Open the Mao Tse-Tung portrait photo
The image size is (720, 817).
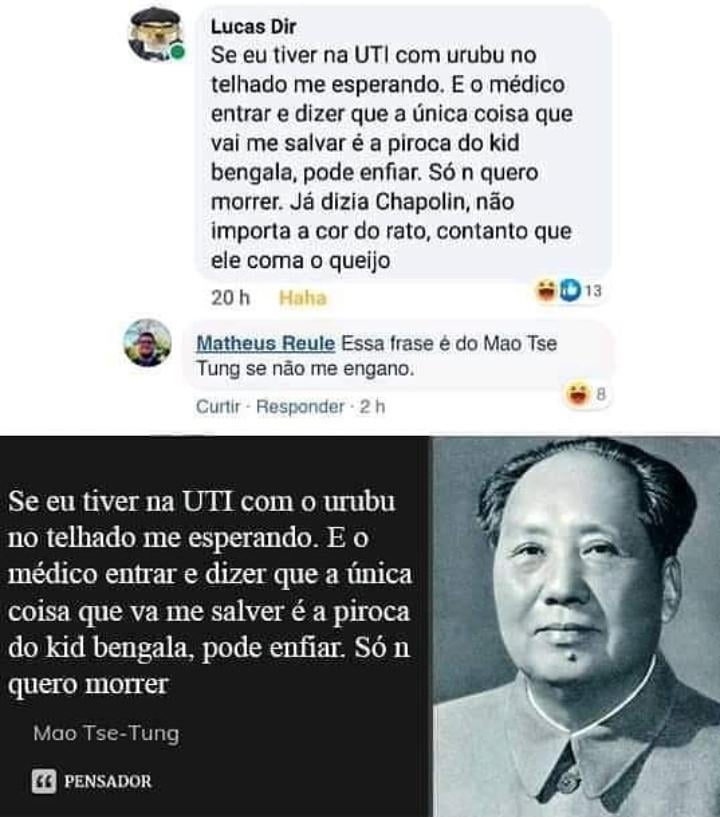[576, 627]
